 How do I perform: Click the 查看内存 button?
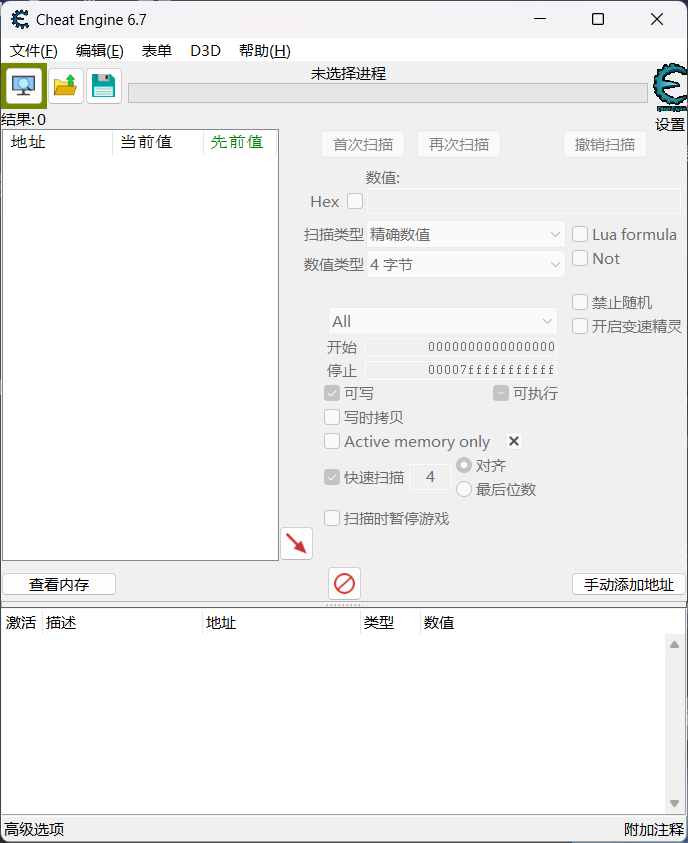[59, 584]
